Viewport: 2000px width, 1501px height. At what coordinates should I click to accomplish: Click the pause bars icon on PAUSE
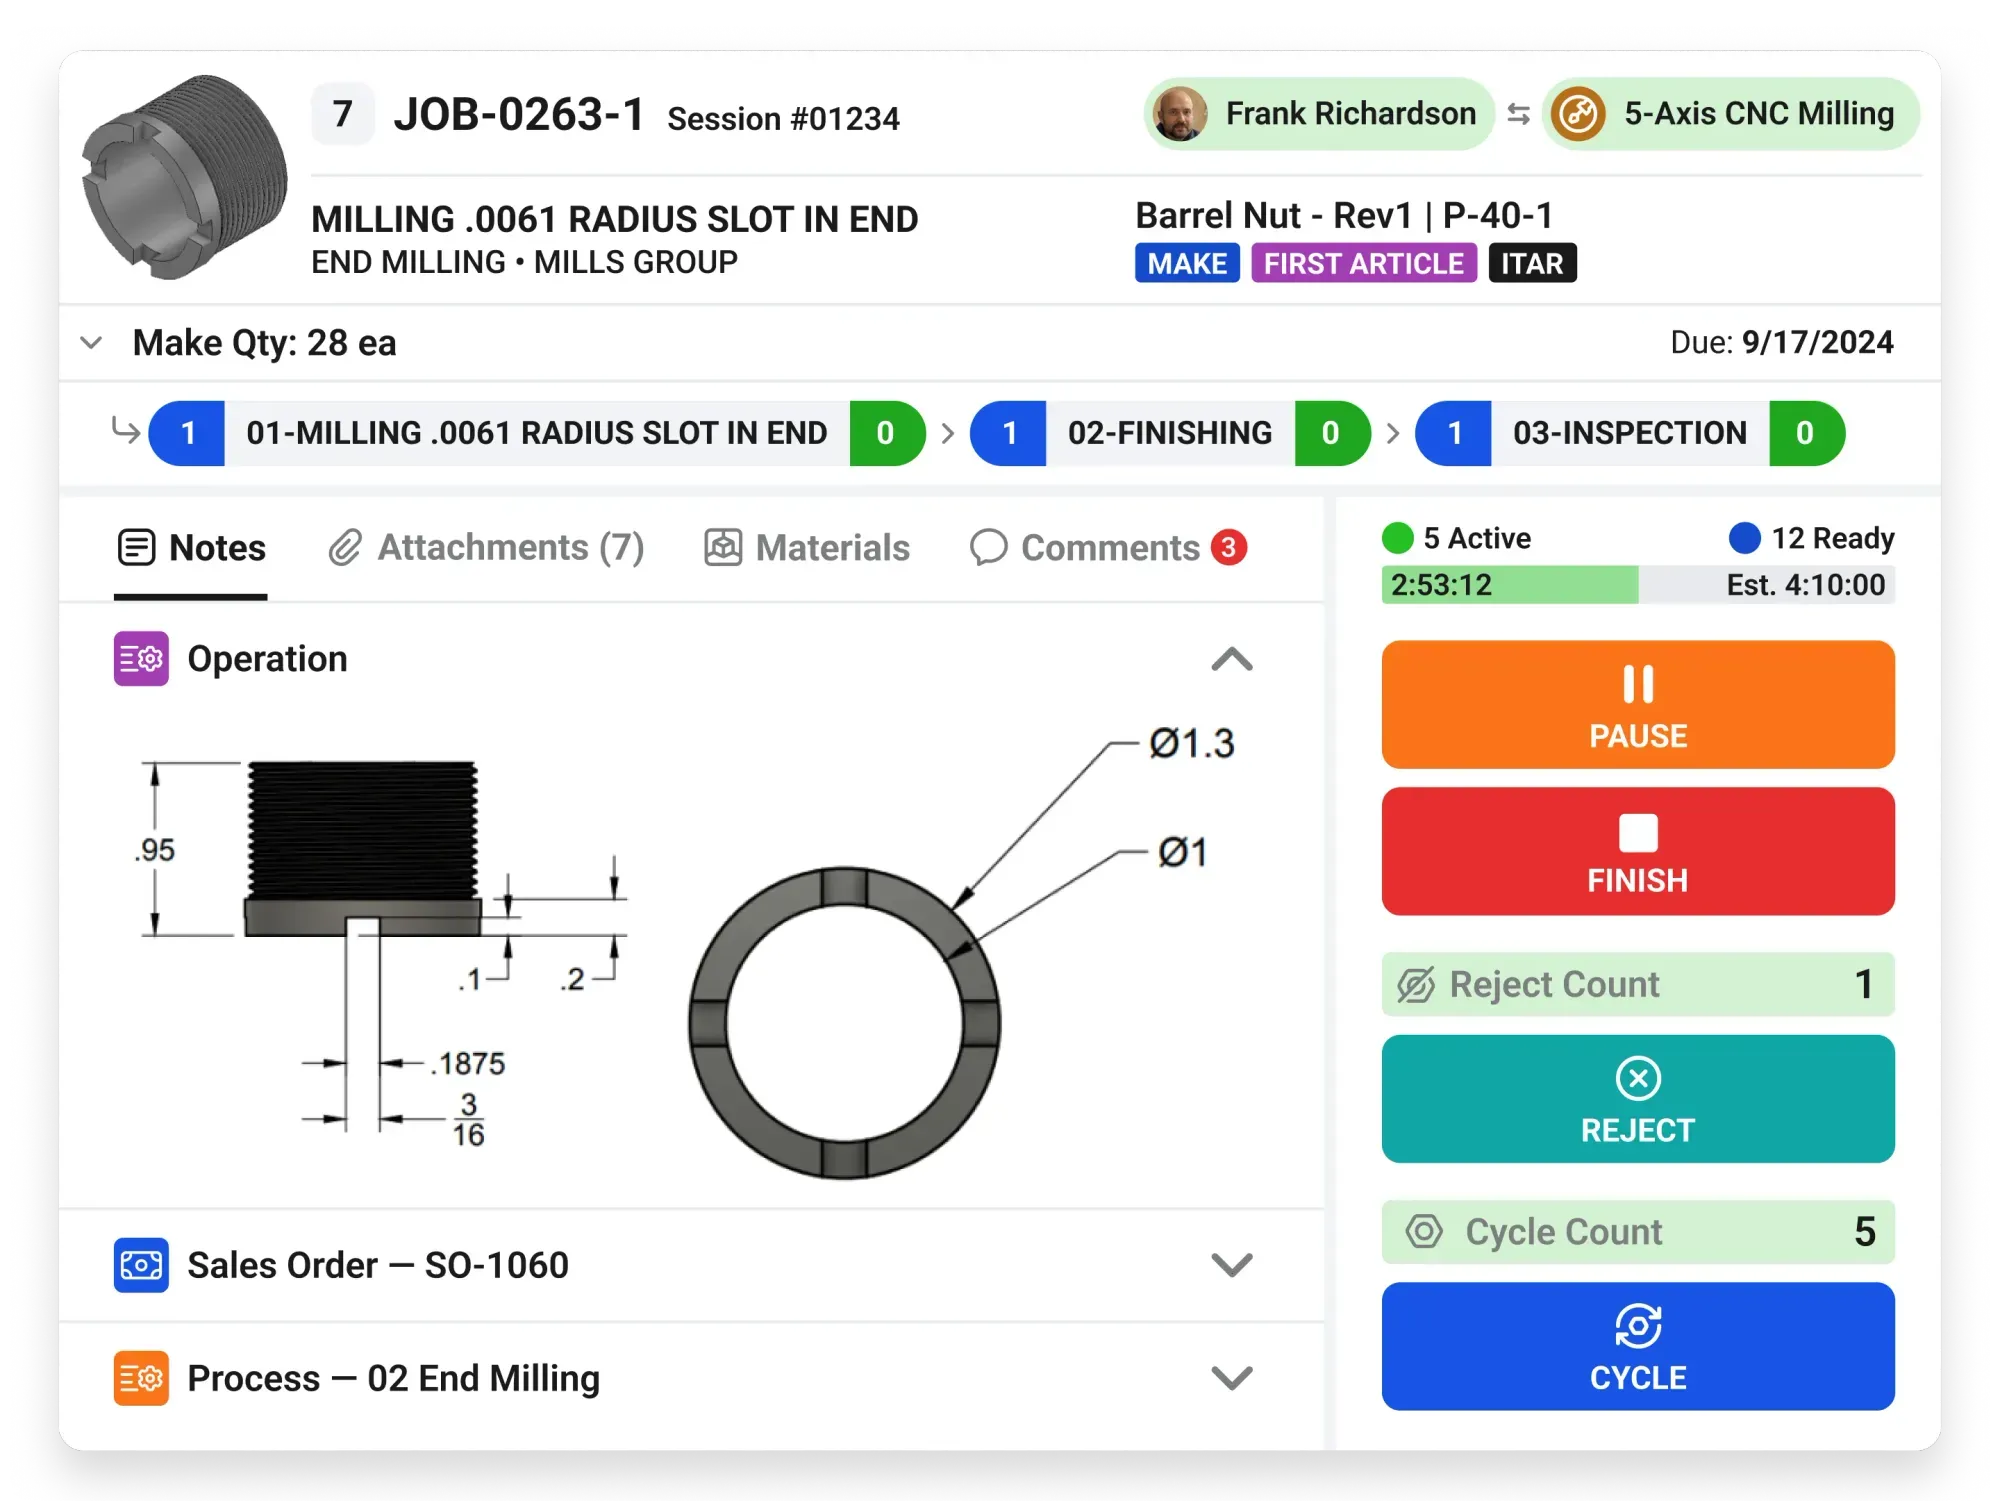coord(1638,684)
